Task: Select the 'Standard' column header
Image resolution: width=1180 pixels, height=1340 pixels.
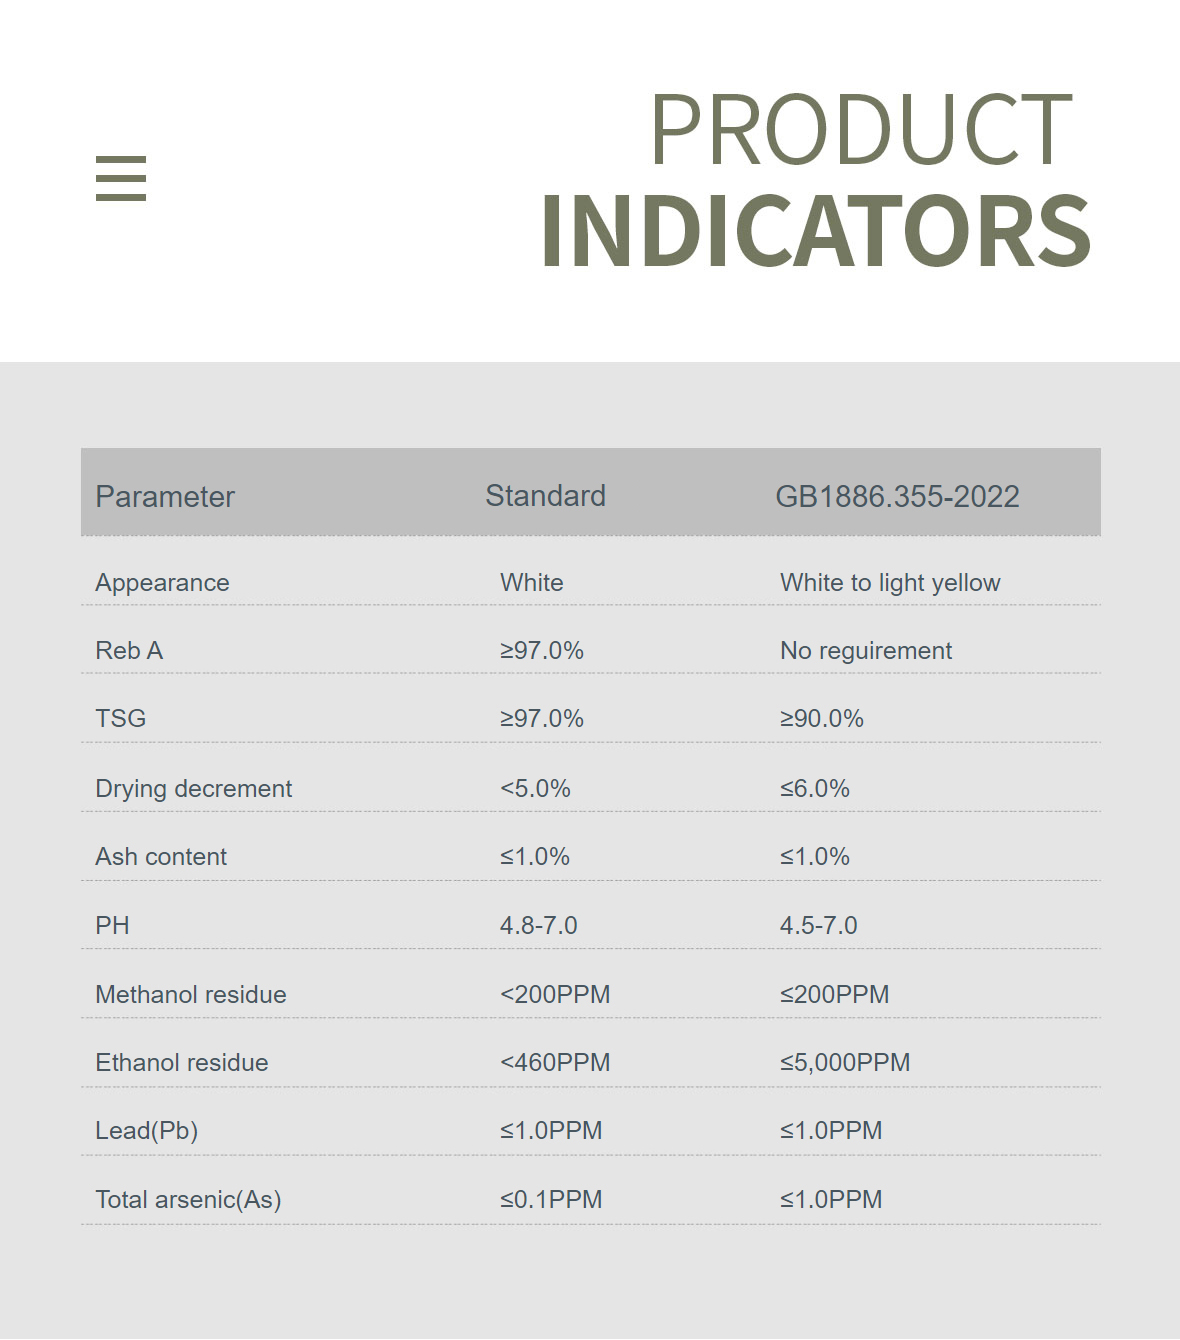Action: [x=546, y=496]
